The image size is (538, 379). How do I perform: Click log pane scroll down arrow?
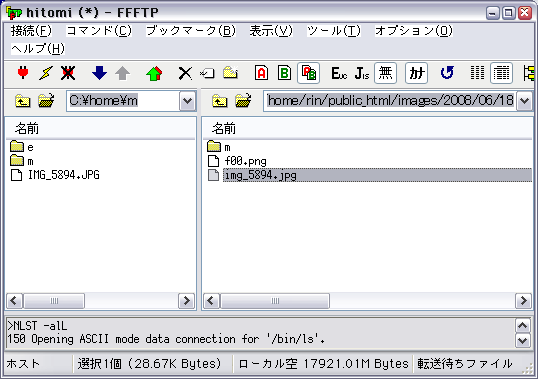point(523,341)
